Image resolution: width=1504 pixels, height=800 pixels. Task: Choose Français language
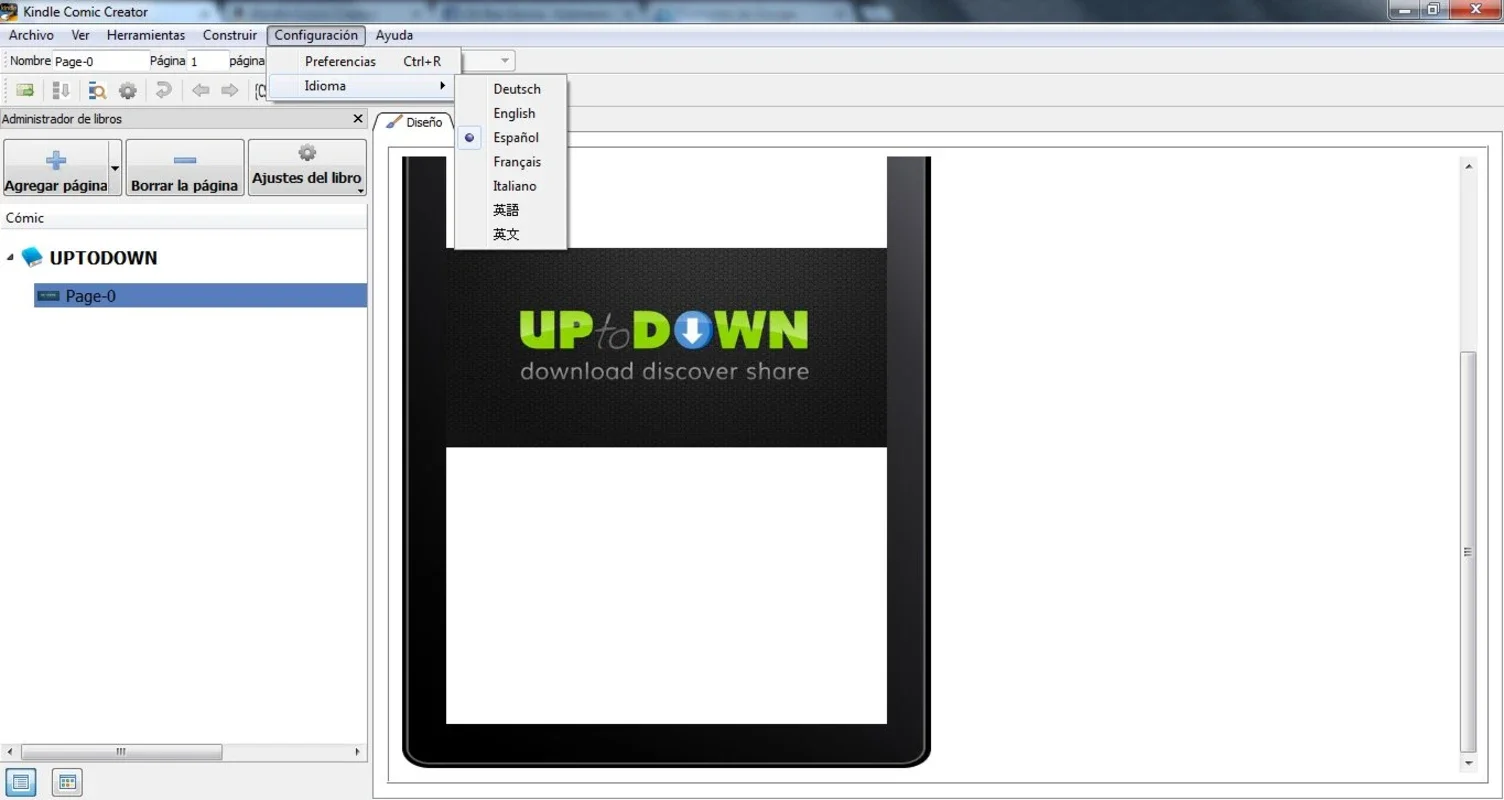coord(517,162)
